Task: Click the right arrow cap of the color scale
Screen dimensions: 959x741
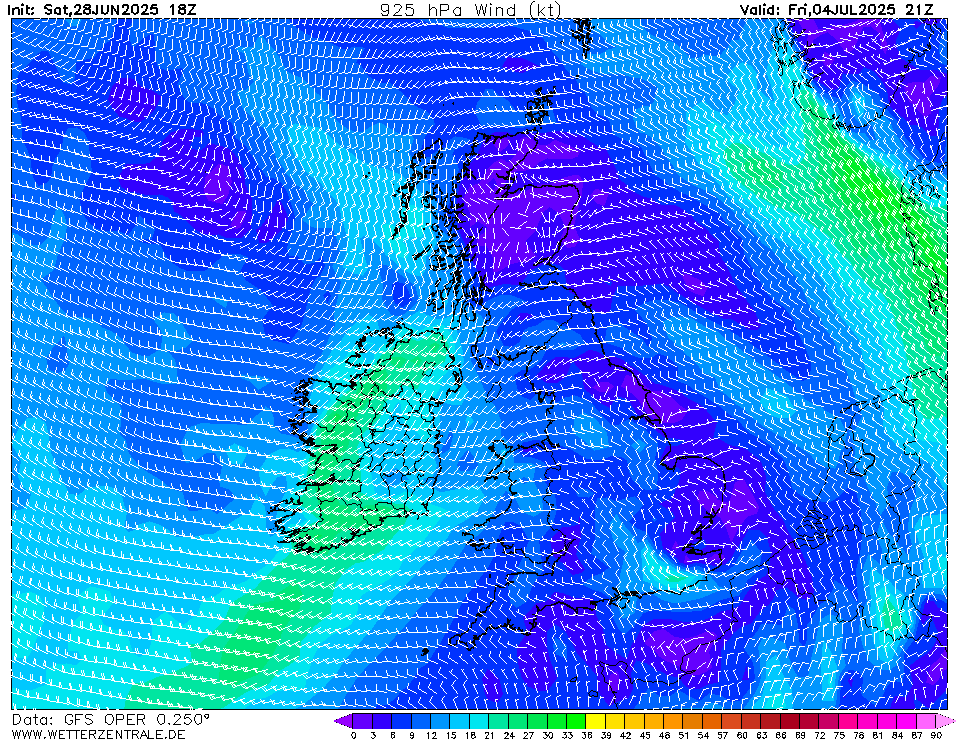Action: 945,721
